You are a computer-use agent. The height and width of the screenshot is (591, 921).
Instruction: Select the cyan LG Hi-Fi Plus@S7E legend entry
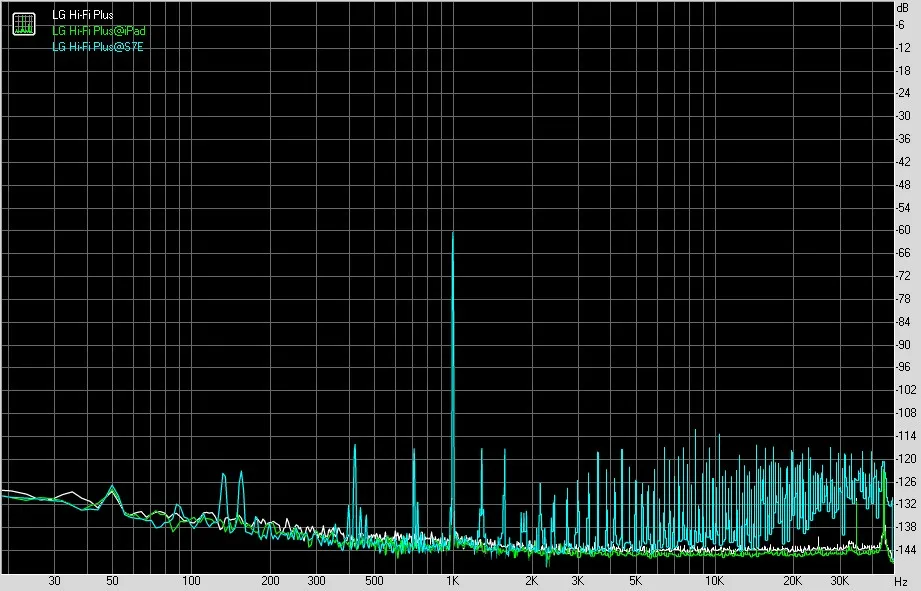point(98,46)
